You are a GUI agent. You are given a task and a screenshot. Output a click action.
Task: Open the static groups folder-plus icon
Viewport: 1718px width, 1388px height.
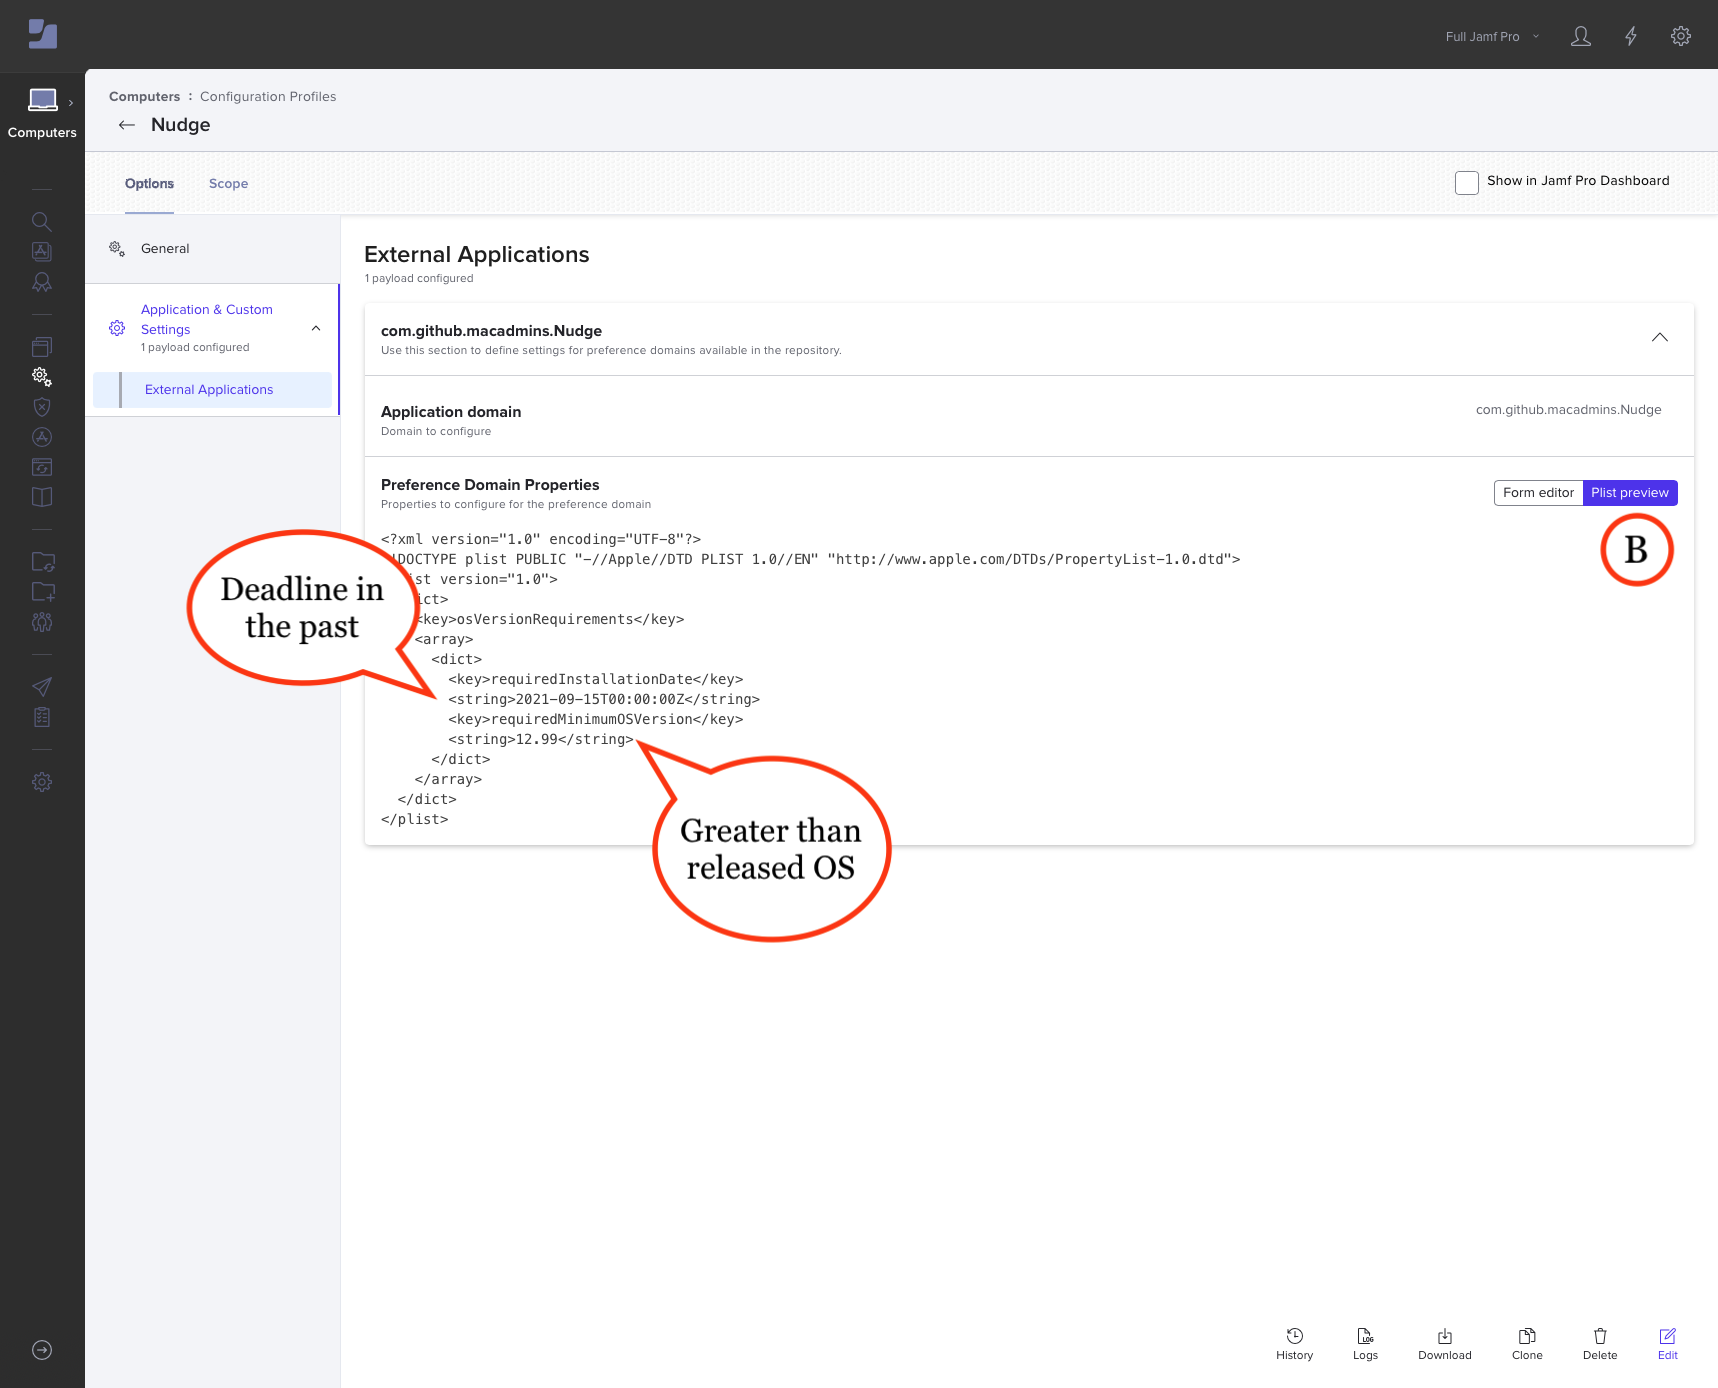click(x=43, y=592)
